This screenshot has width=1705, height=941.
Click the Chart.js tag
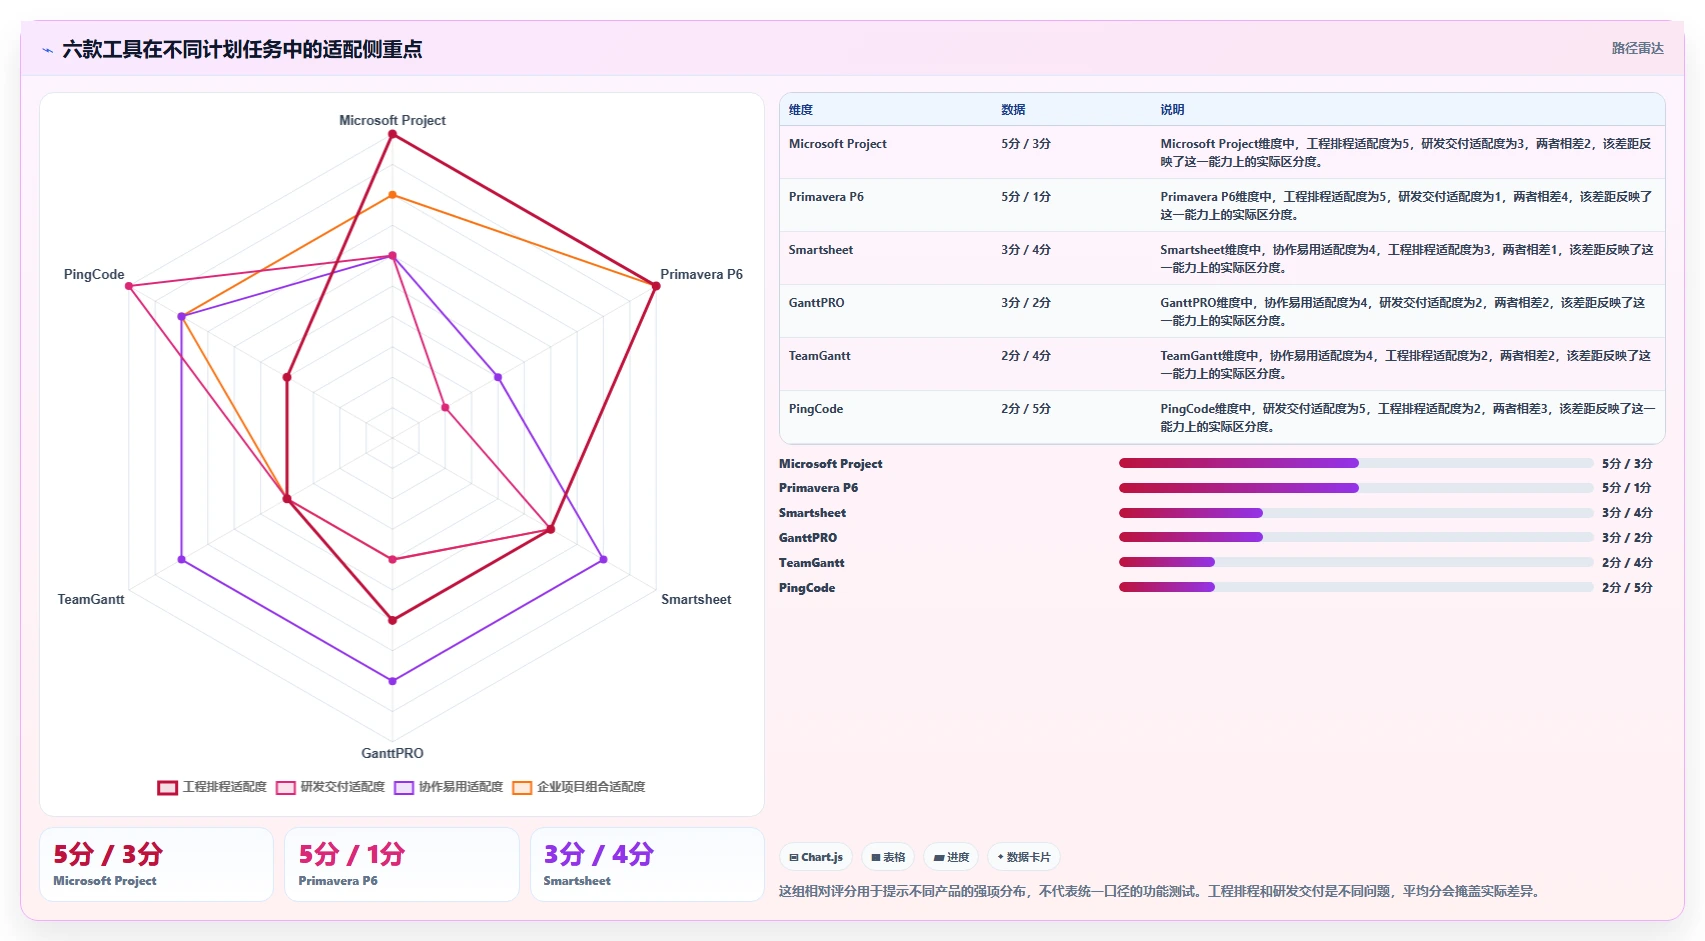click(816, 857)
